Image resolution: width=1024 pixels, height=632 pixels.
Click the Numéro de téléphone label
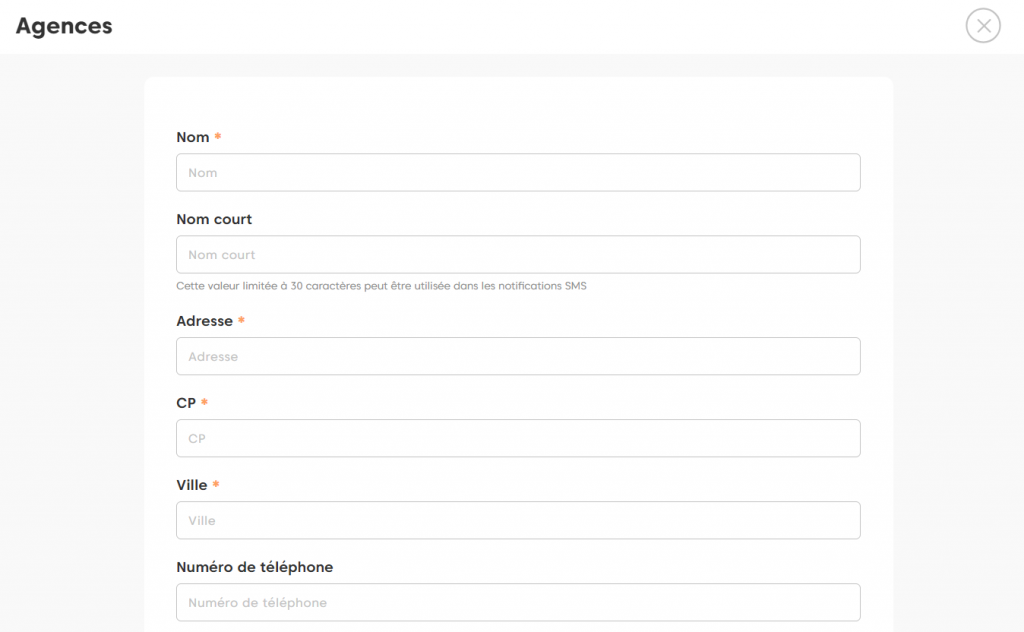[x=254, y=568]
